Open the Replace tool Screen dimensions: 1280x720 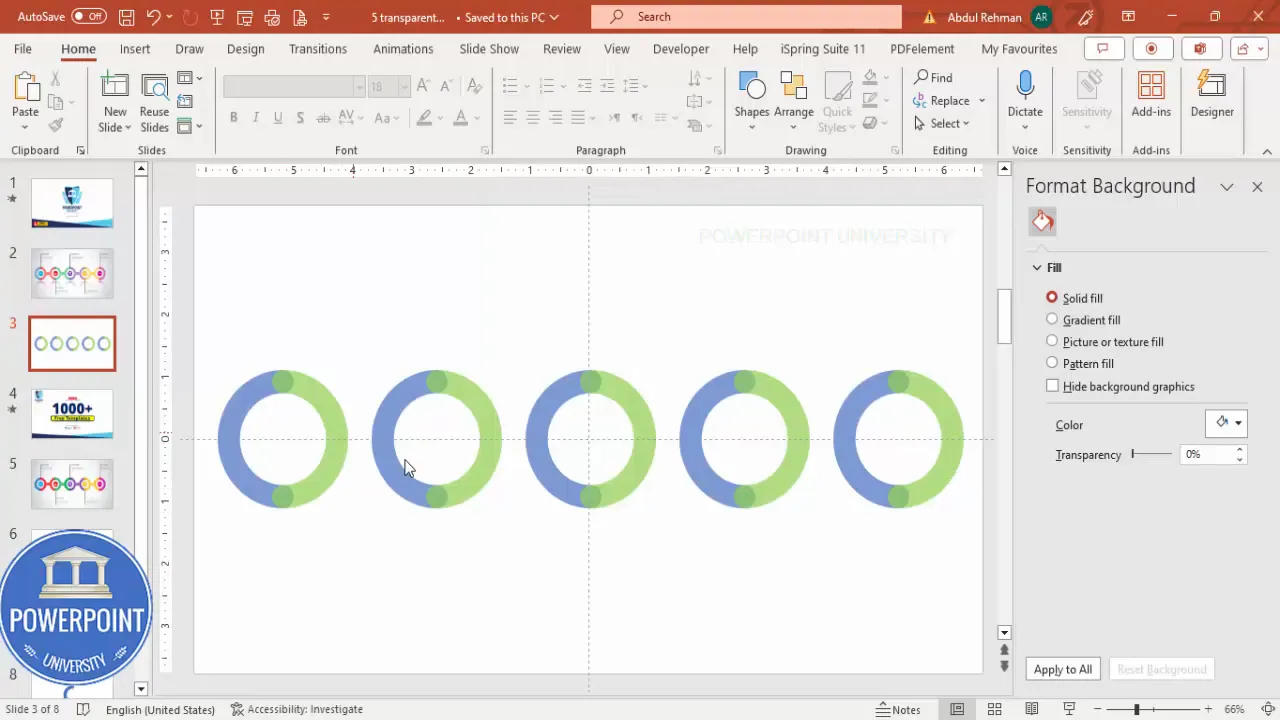click(947, 100)
